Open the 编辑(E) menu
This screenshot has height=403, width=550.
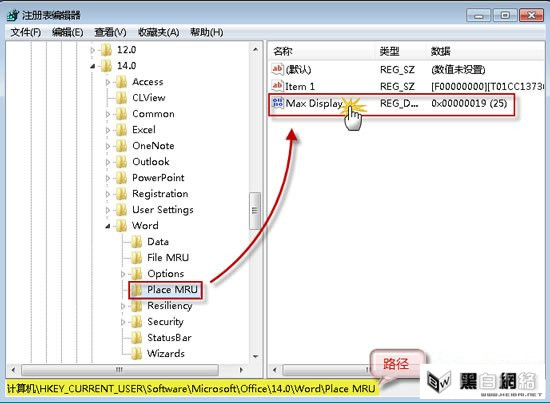pyautogui.click(x=67, y=33)
